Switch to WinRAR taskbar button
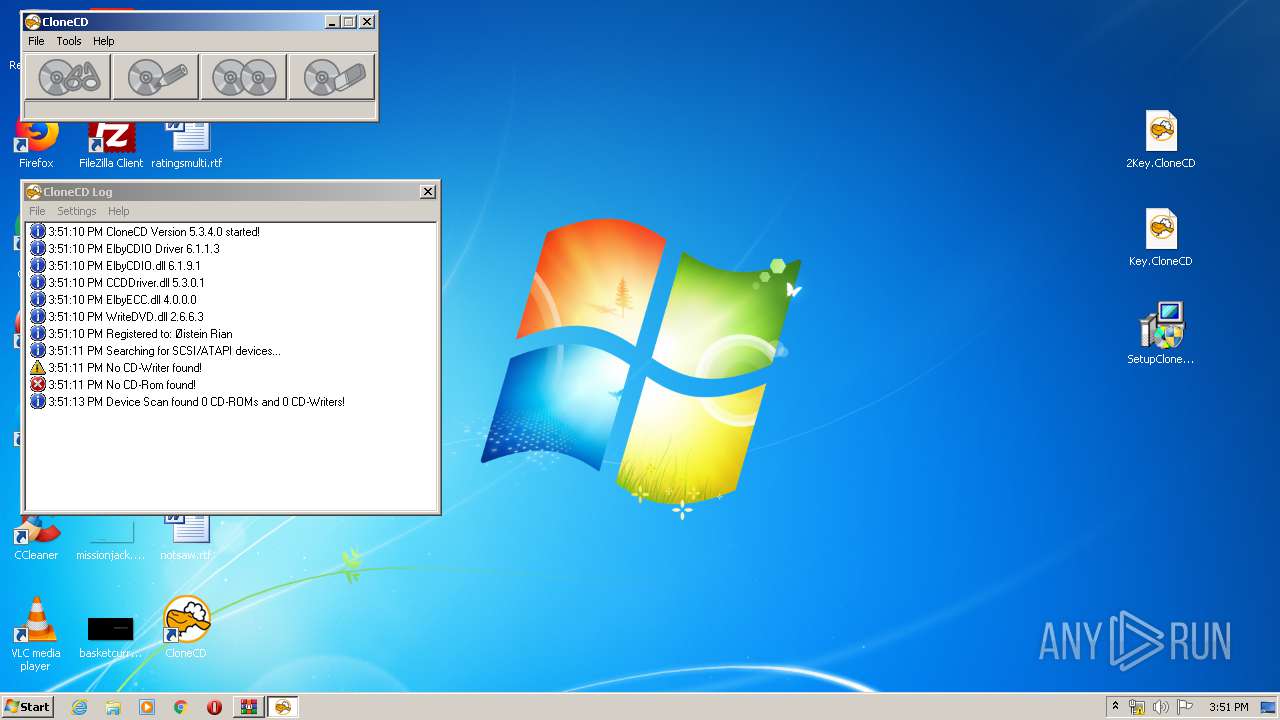Viewport: 1280px width, 720px height. tap(248, 707)
